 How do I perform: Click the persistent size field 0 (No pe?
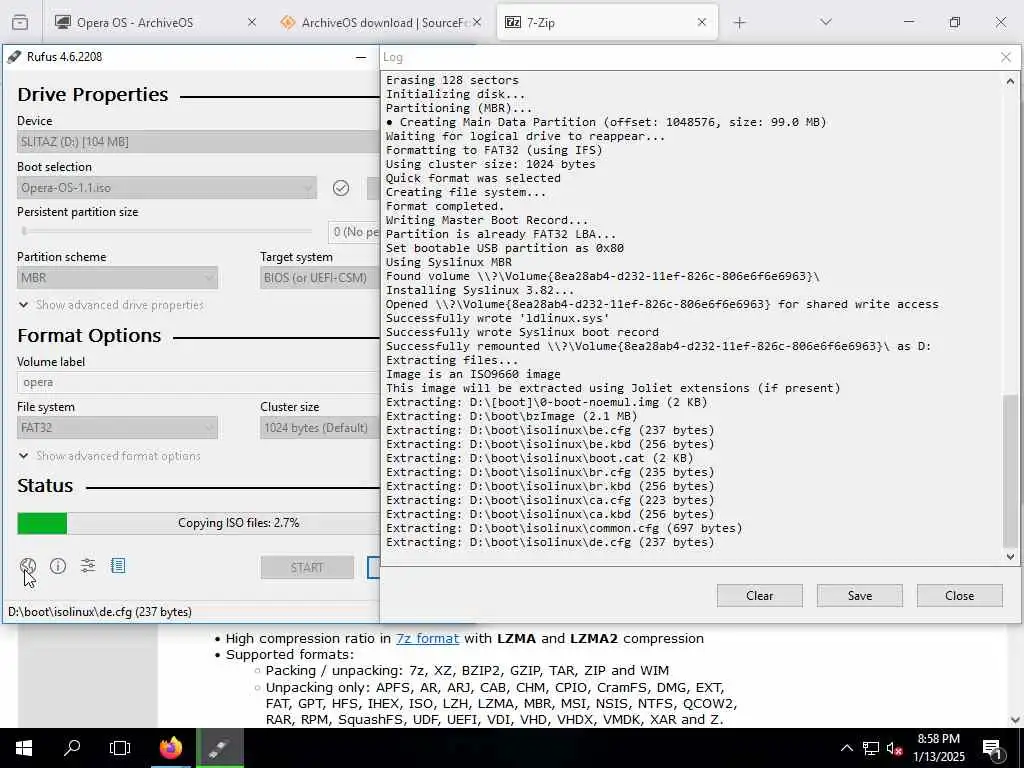[353, 232]
